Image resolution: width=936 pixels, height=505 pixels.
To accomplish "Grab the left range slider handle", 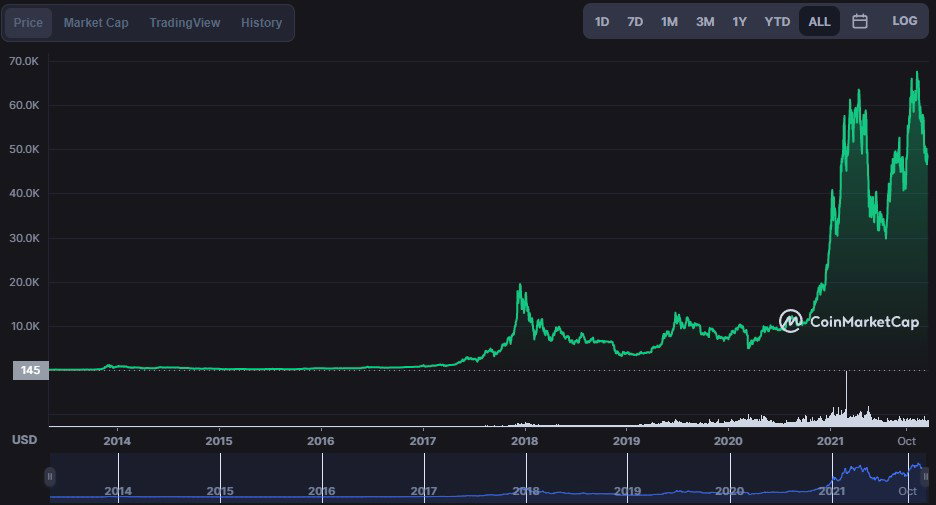I will pyautogui.click(x=50, y=476).
